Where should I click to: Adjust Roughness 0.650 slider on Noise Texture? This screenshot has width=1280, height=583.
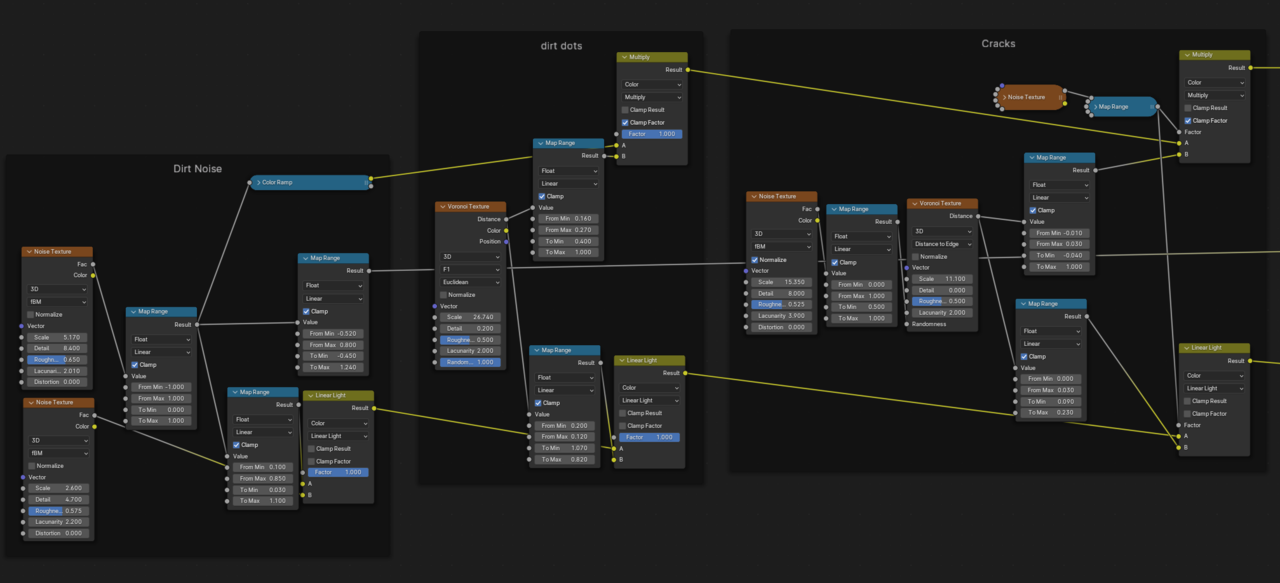pyautogui.click(x=57, y=359)
